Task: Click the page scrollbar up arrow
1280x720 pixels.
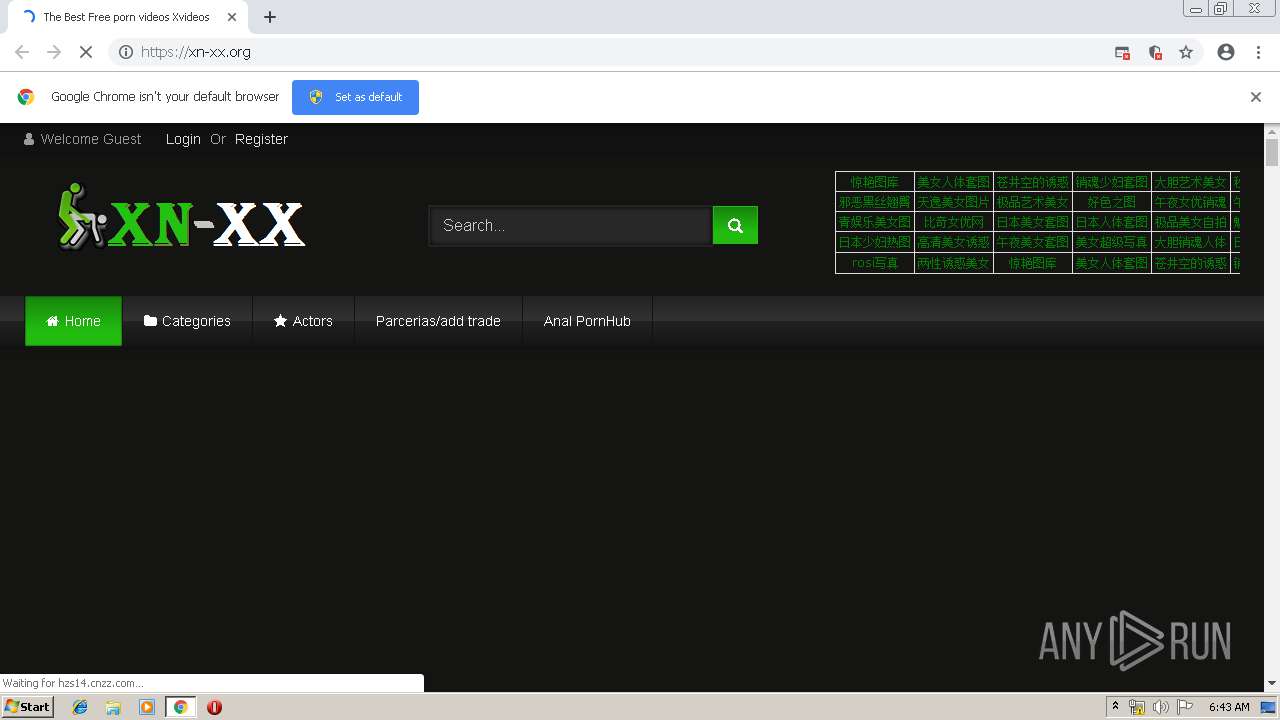Action: 1272,131
